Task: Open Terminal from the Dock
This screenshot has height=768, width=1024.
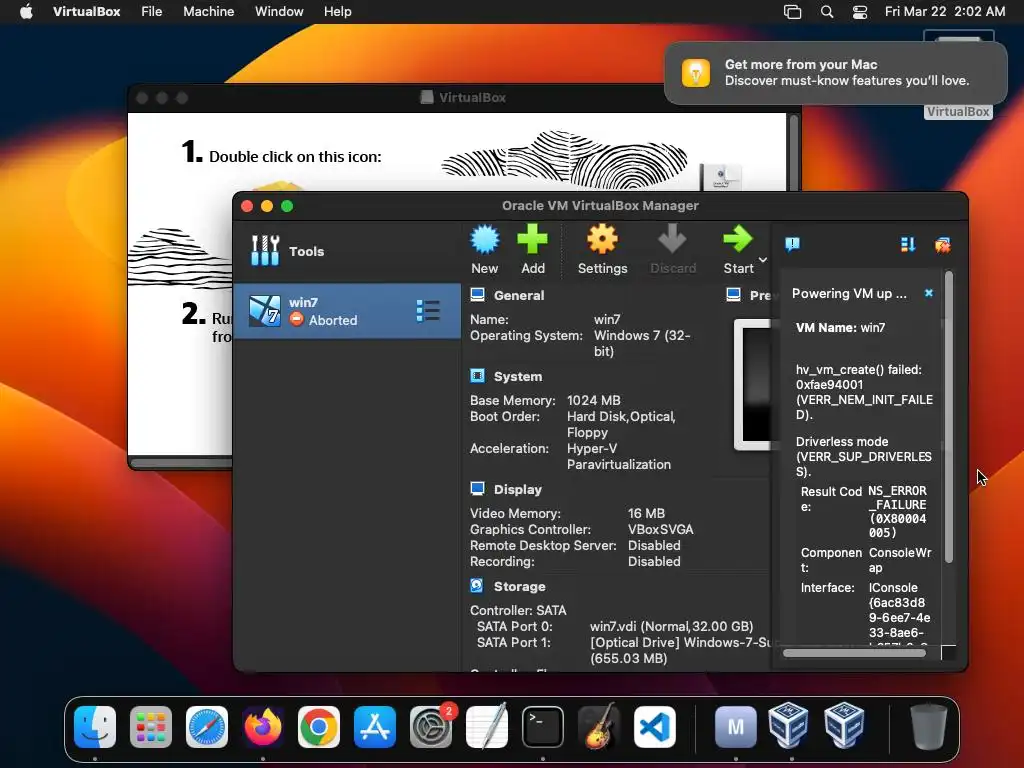Action: (x=543, y=726)
